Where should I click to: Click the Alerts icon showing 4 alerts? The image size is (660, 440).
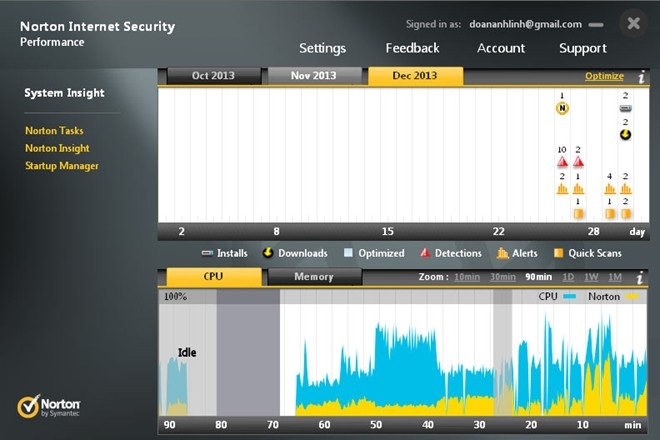609,189
